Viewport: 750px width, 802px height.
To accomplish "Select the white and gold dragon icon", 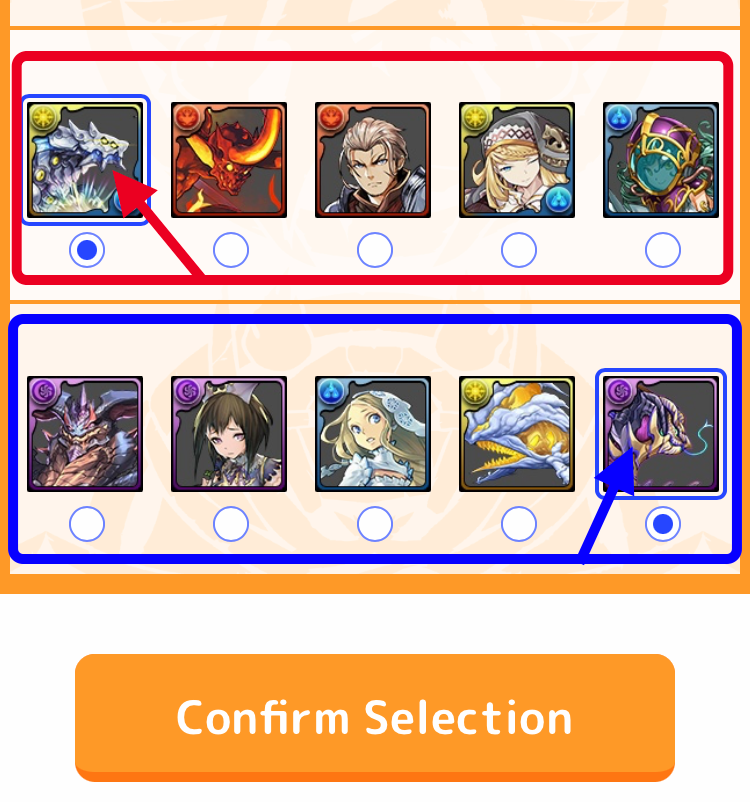I will [x=517, y=434].
